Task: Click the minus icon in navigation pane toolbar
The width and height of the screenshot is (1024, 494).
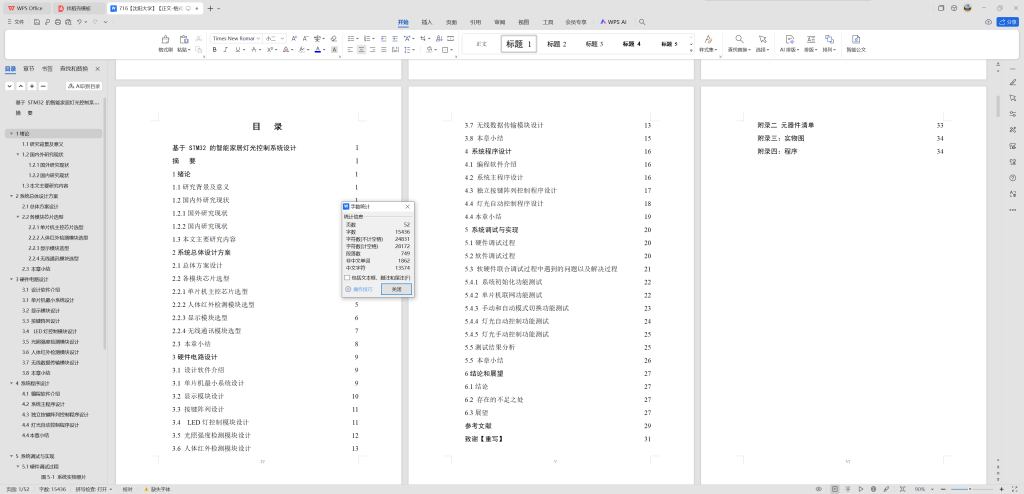Action: tap(43, 86)
